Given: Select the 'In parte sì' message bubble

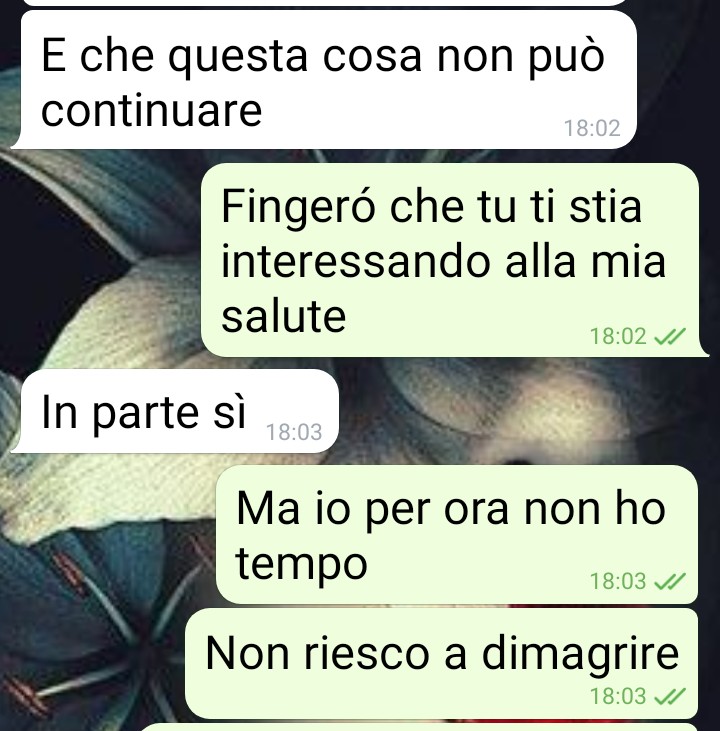Looking at the screenshot, I should pyautogui.click(x=175, y=411).
